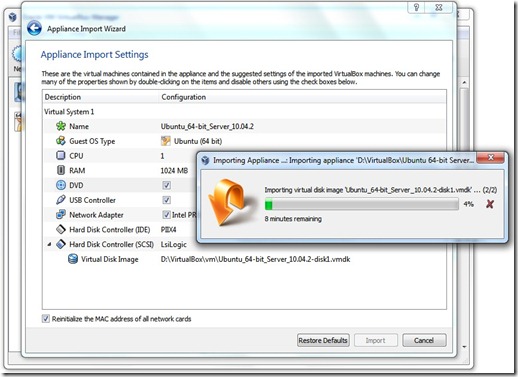This screenshot has width=518, height=377.
Task: Click the name value Ubuntu_64-bit_Server_10.04.2
Action: click(207, 126)
